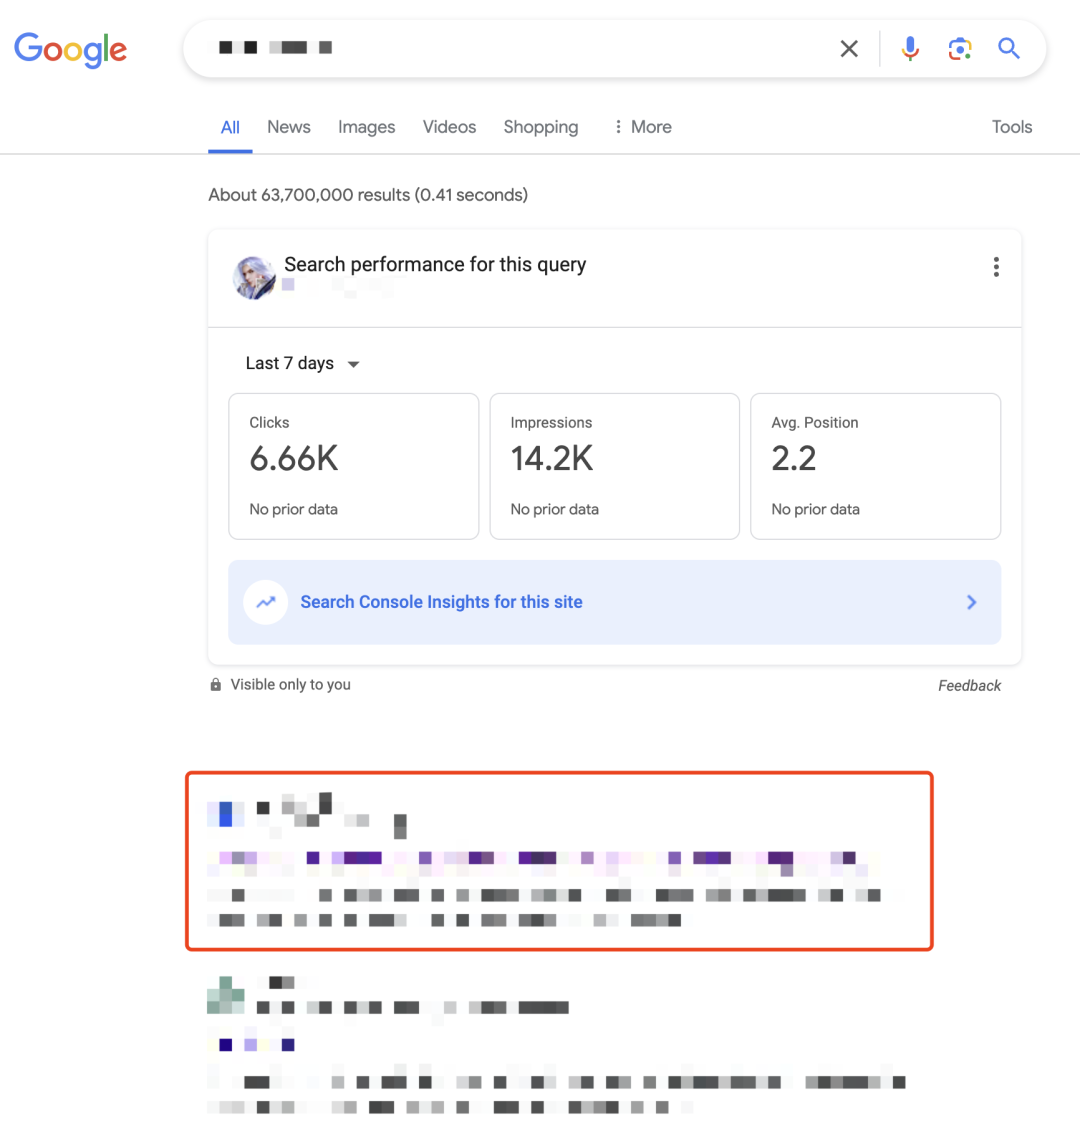Click the Google logo
The width and height of the screenshot is (1080, 1136).
pyautogui.click(x=70, y=50)
